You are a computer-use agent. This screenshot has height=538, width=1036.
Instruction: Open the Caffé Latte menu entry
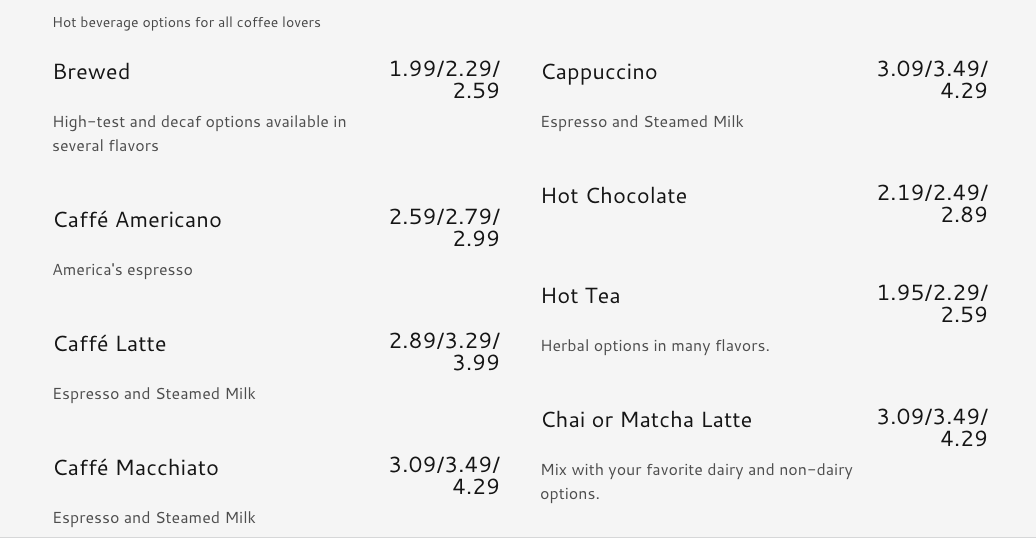pyautogui.click(x=110, y=344)
